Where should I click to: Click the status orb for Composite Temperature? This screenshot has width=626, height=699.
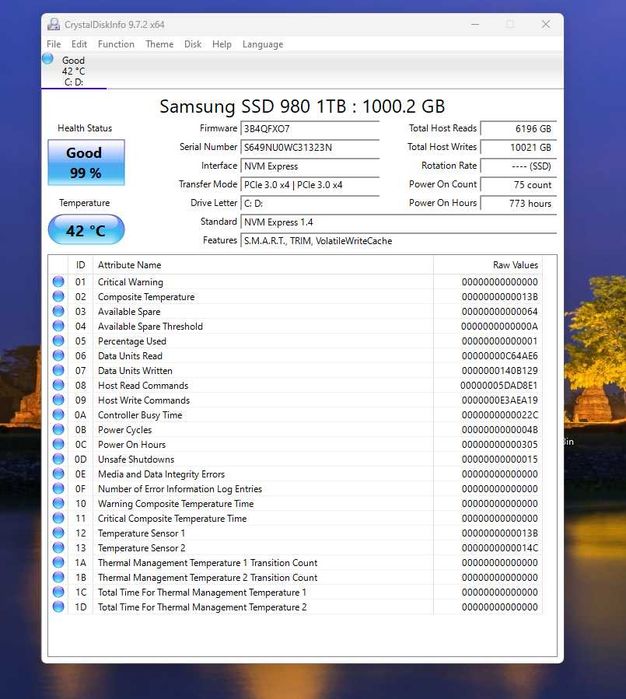coord(58,296)
